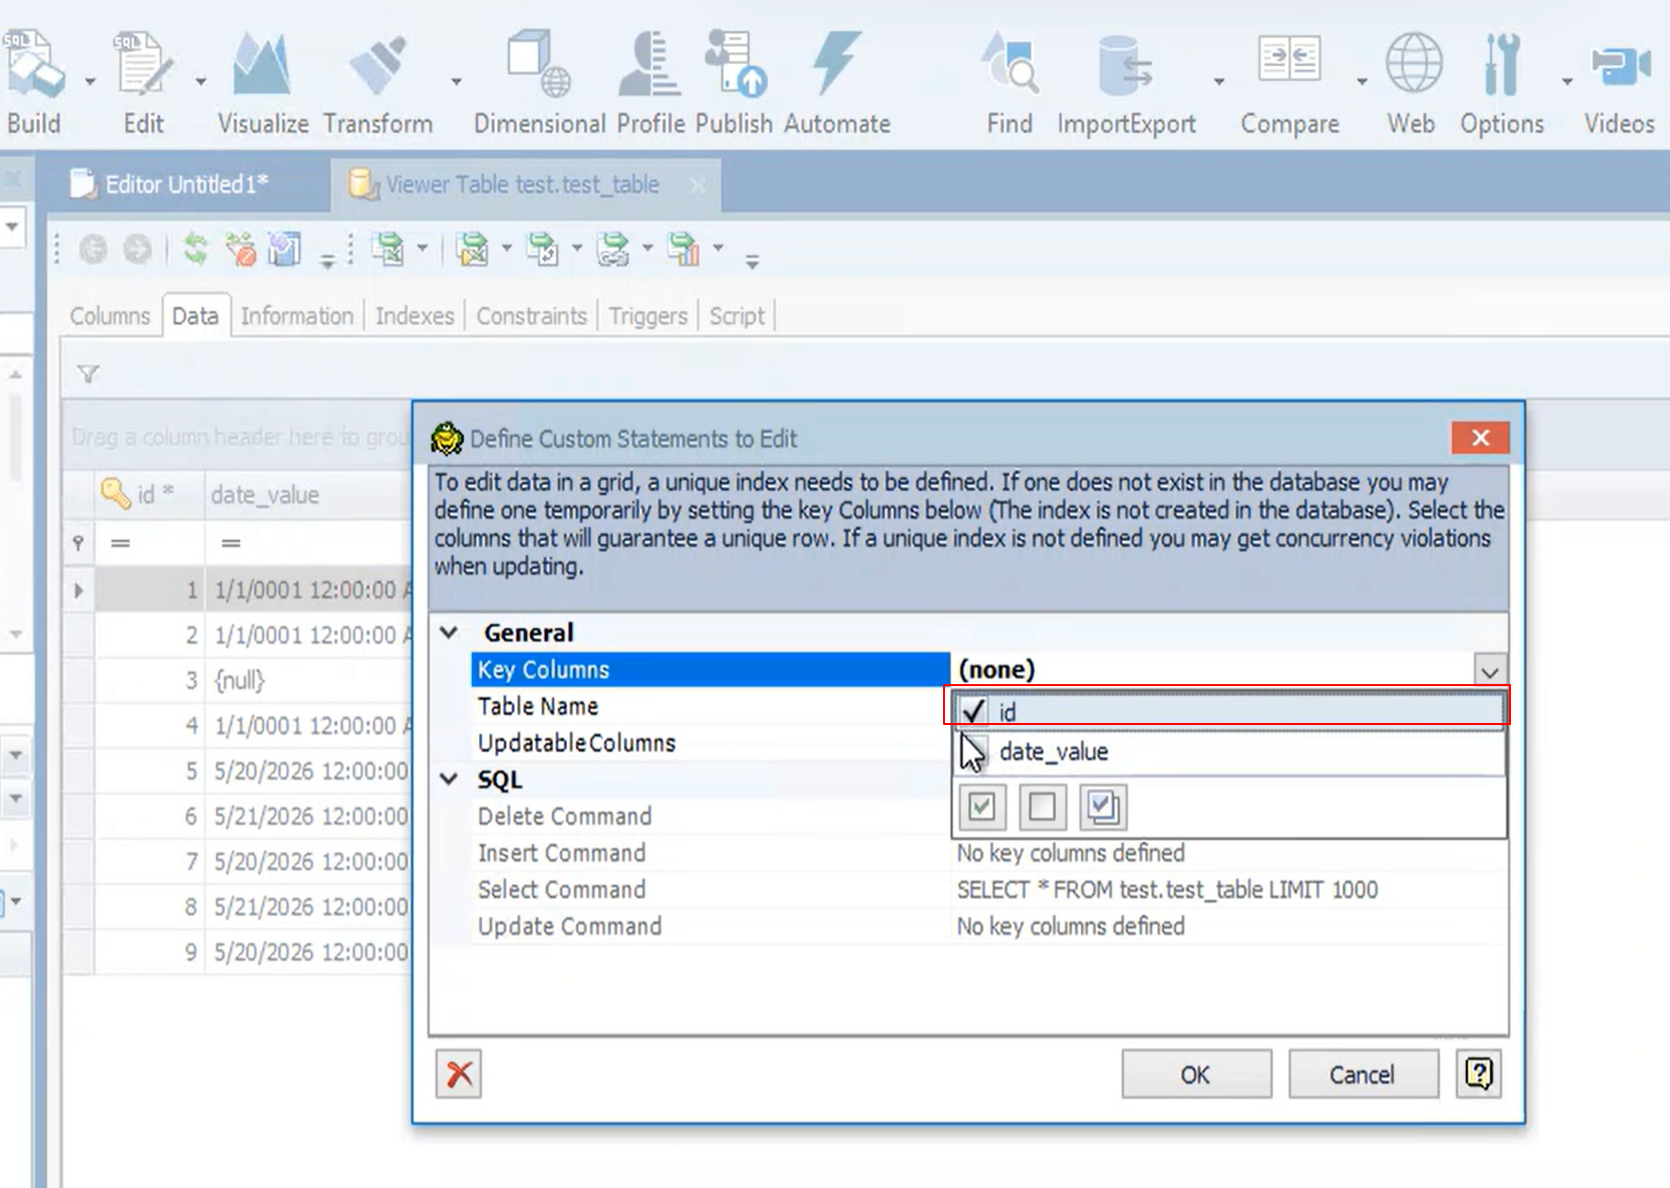Click the deselect all empty box icon
The width and height of the screenshot is (1670, 1188).
point(1042,807)
